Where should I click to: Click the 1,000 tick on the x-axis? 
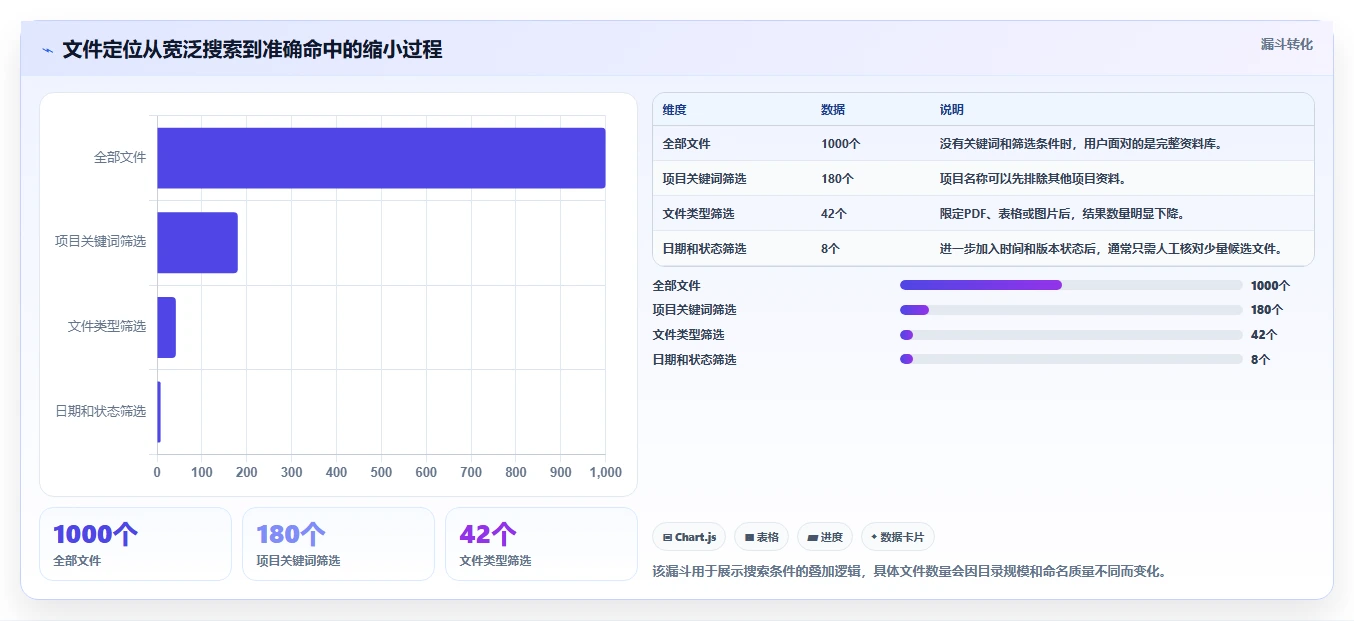point(604,472)
